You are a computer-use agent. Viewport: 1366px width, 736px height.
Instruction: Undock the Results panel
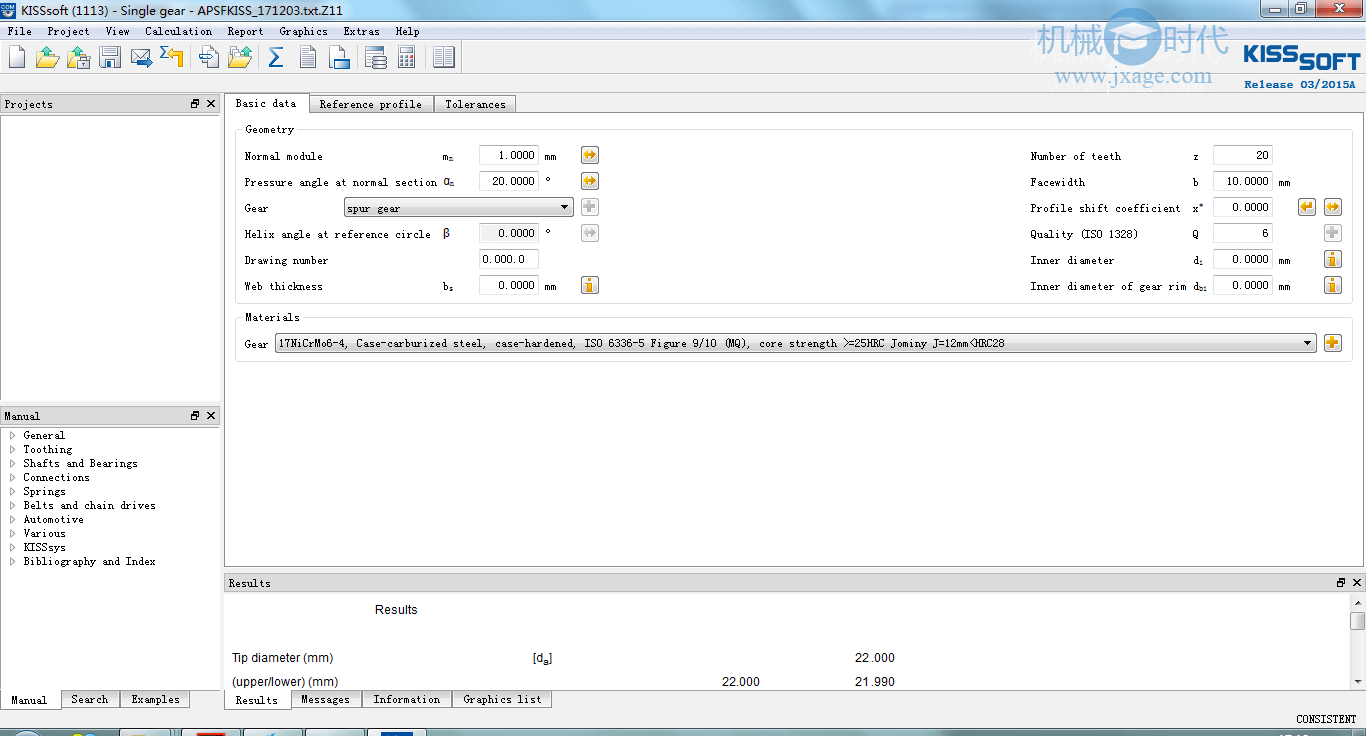[1342, 582]
